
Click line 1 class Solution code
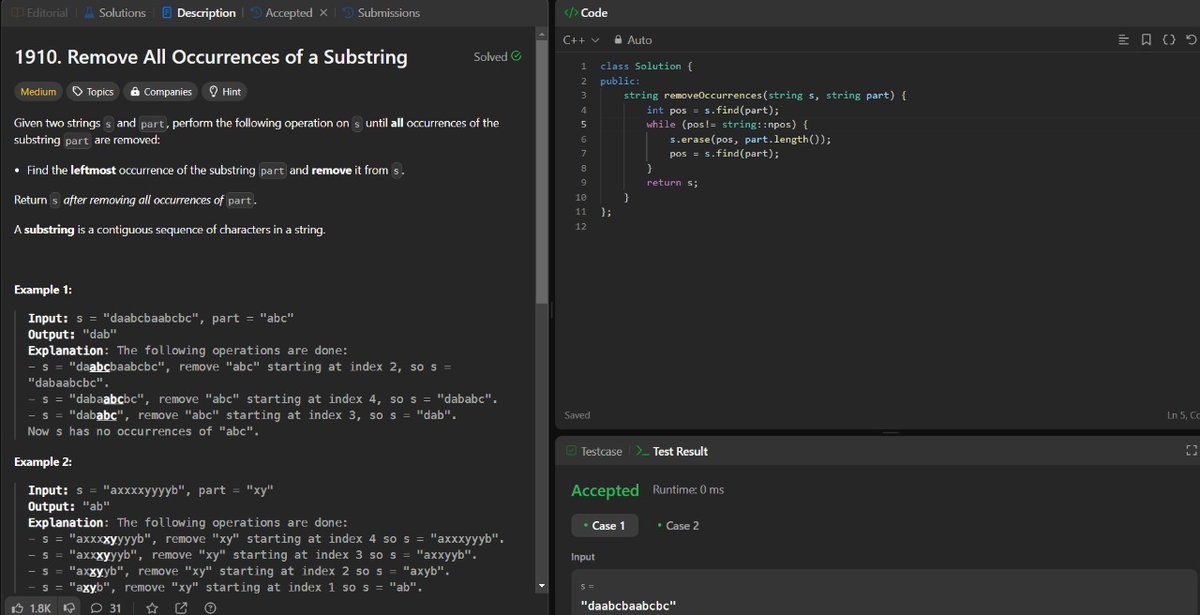click(x=645, y=66)
